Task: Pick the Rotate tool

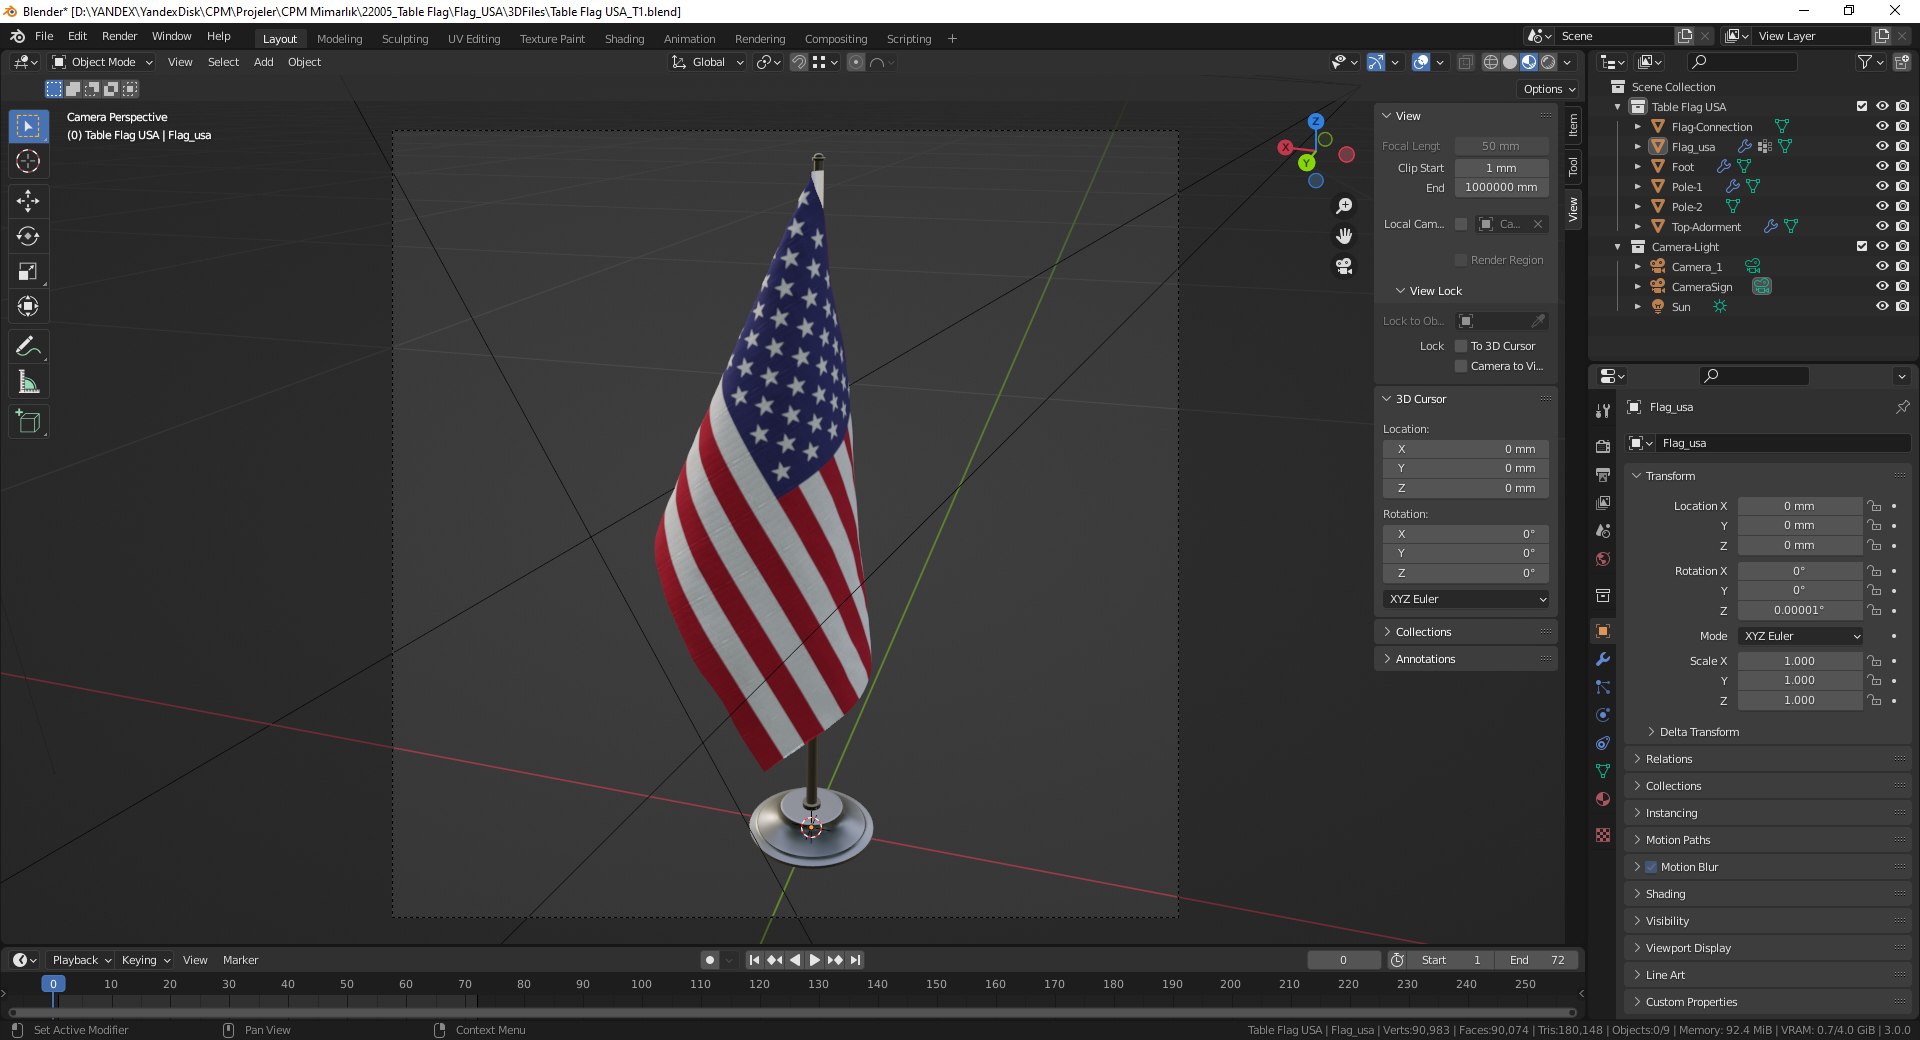Action: click(28, 236)
